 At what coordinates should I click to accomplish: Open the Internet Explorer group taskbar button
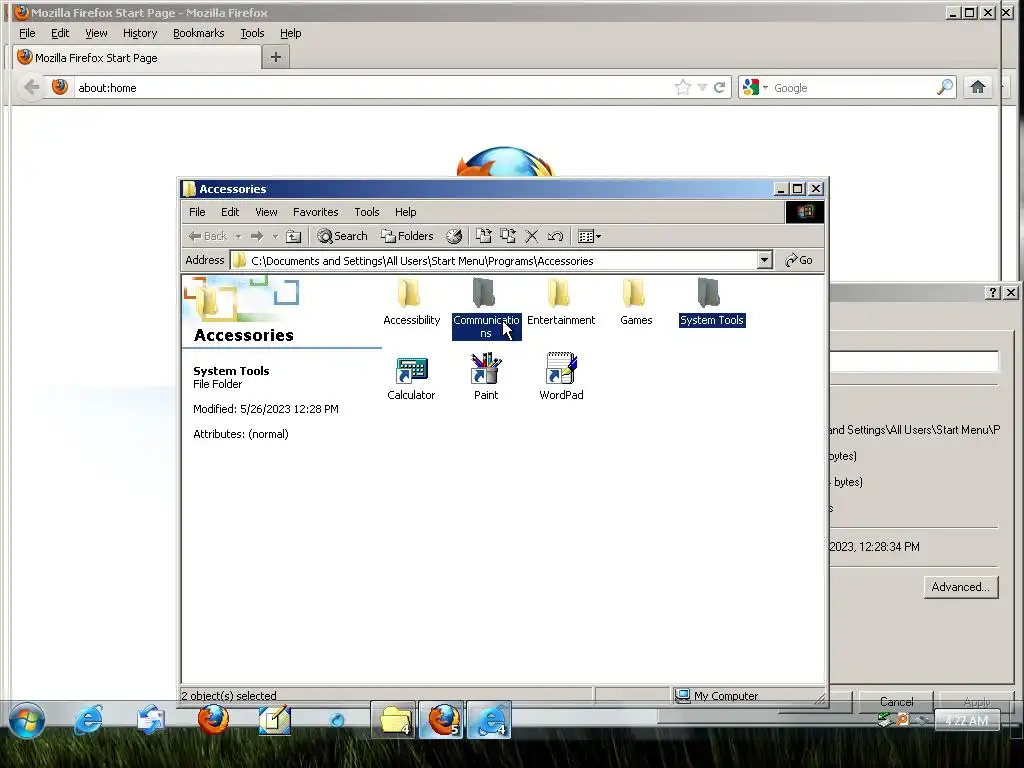(x=490, y=720)
